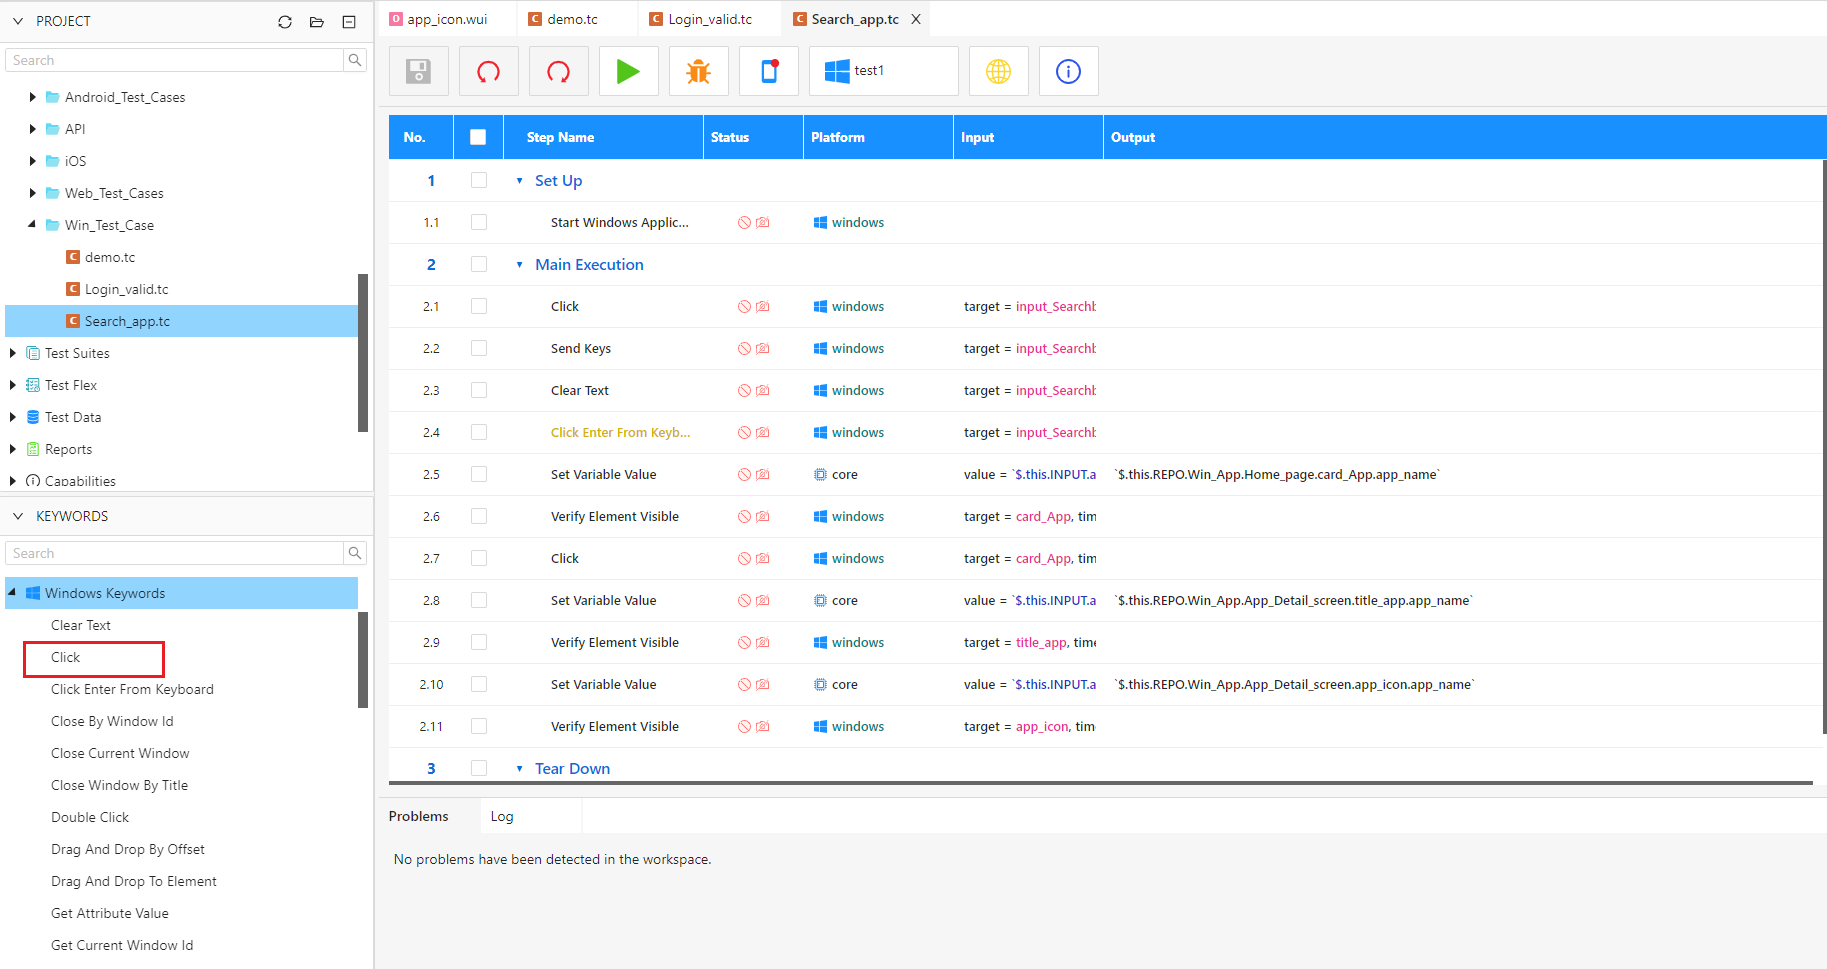
Task: Click the Reports icon in project tree
Action: pos(33,449)
